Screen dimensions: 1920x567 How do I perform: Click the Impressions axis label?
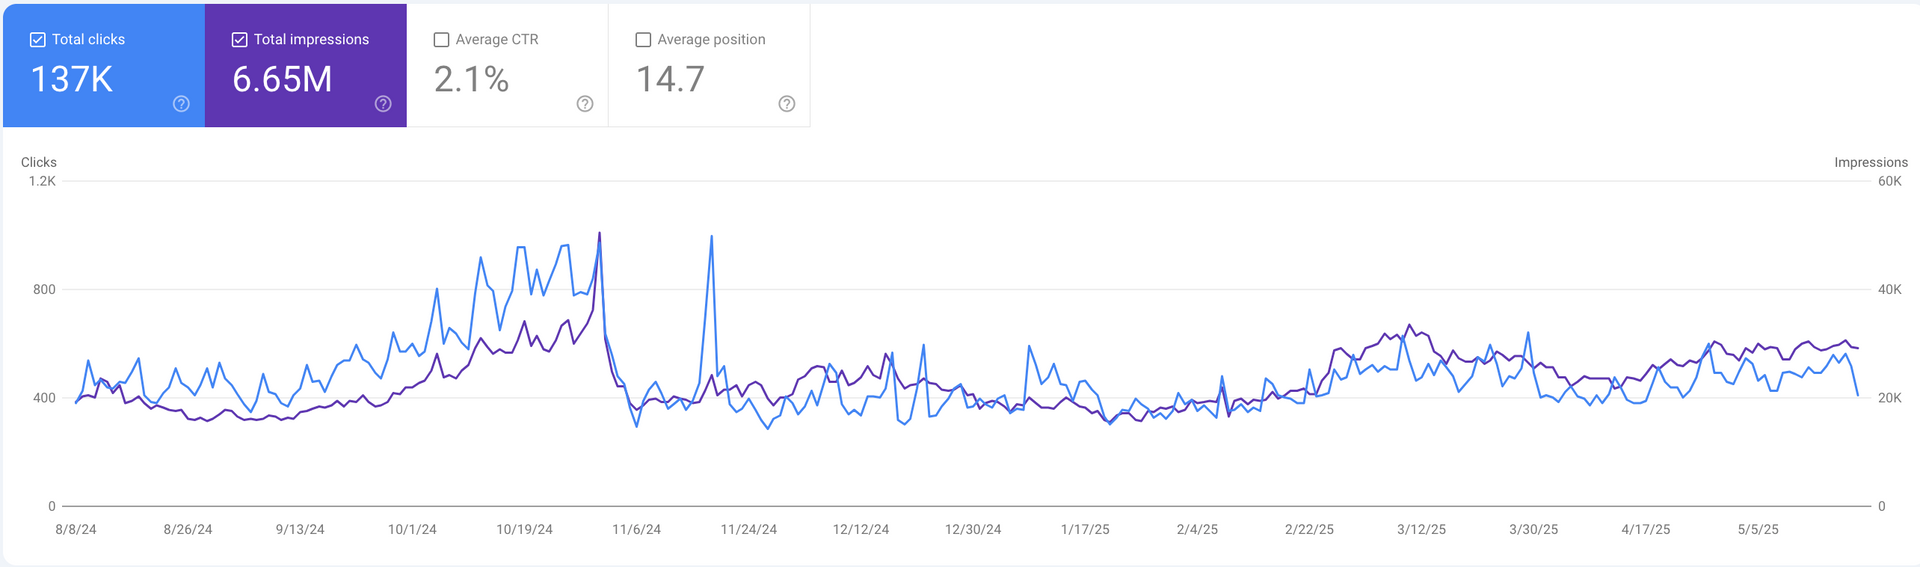tap(1871, 162)
